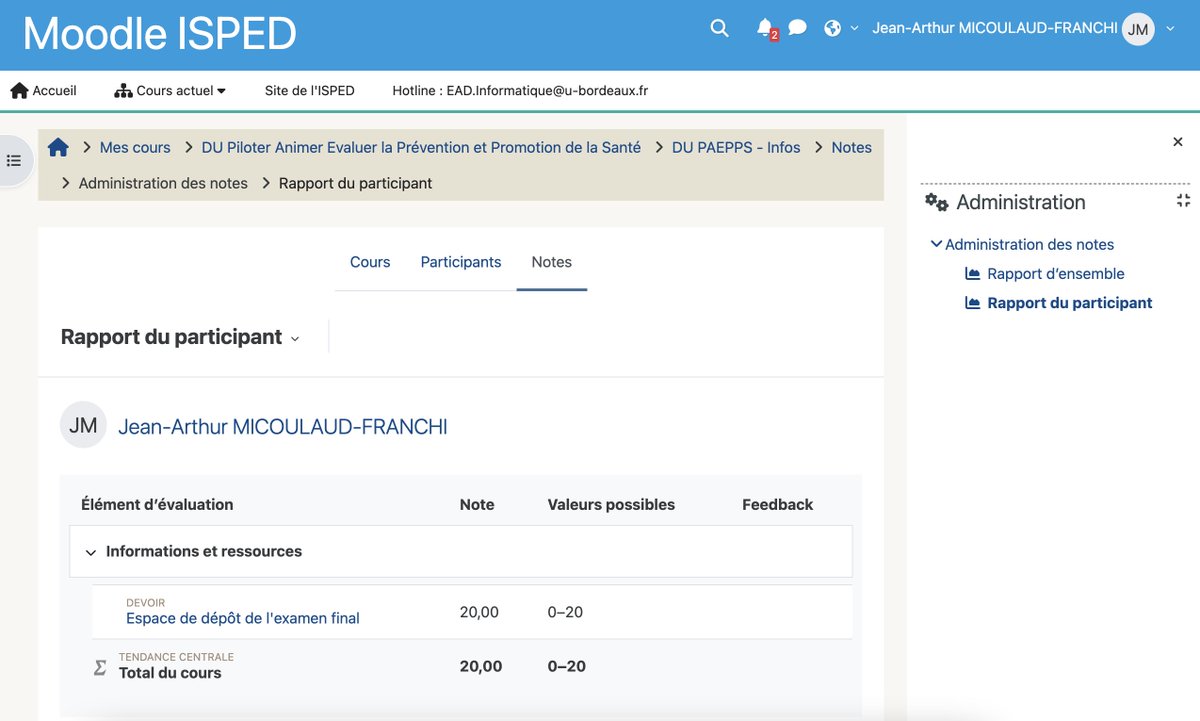Close the right side block drawer
The height and width of the screenshot is (721, 1200).
pos(1178,143)
